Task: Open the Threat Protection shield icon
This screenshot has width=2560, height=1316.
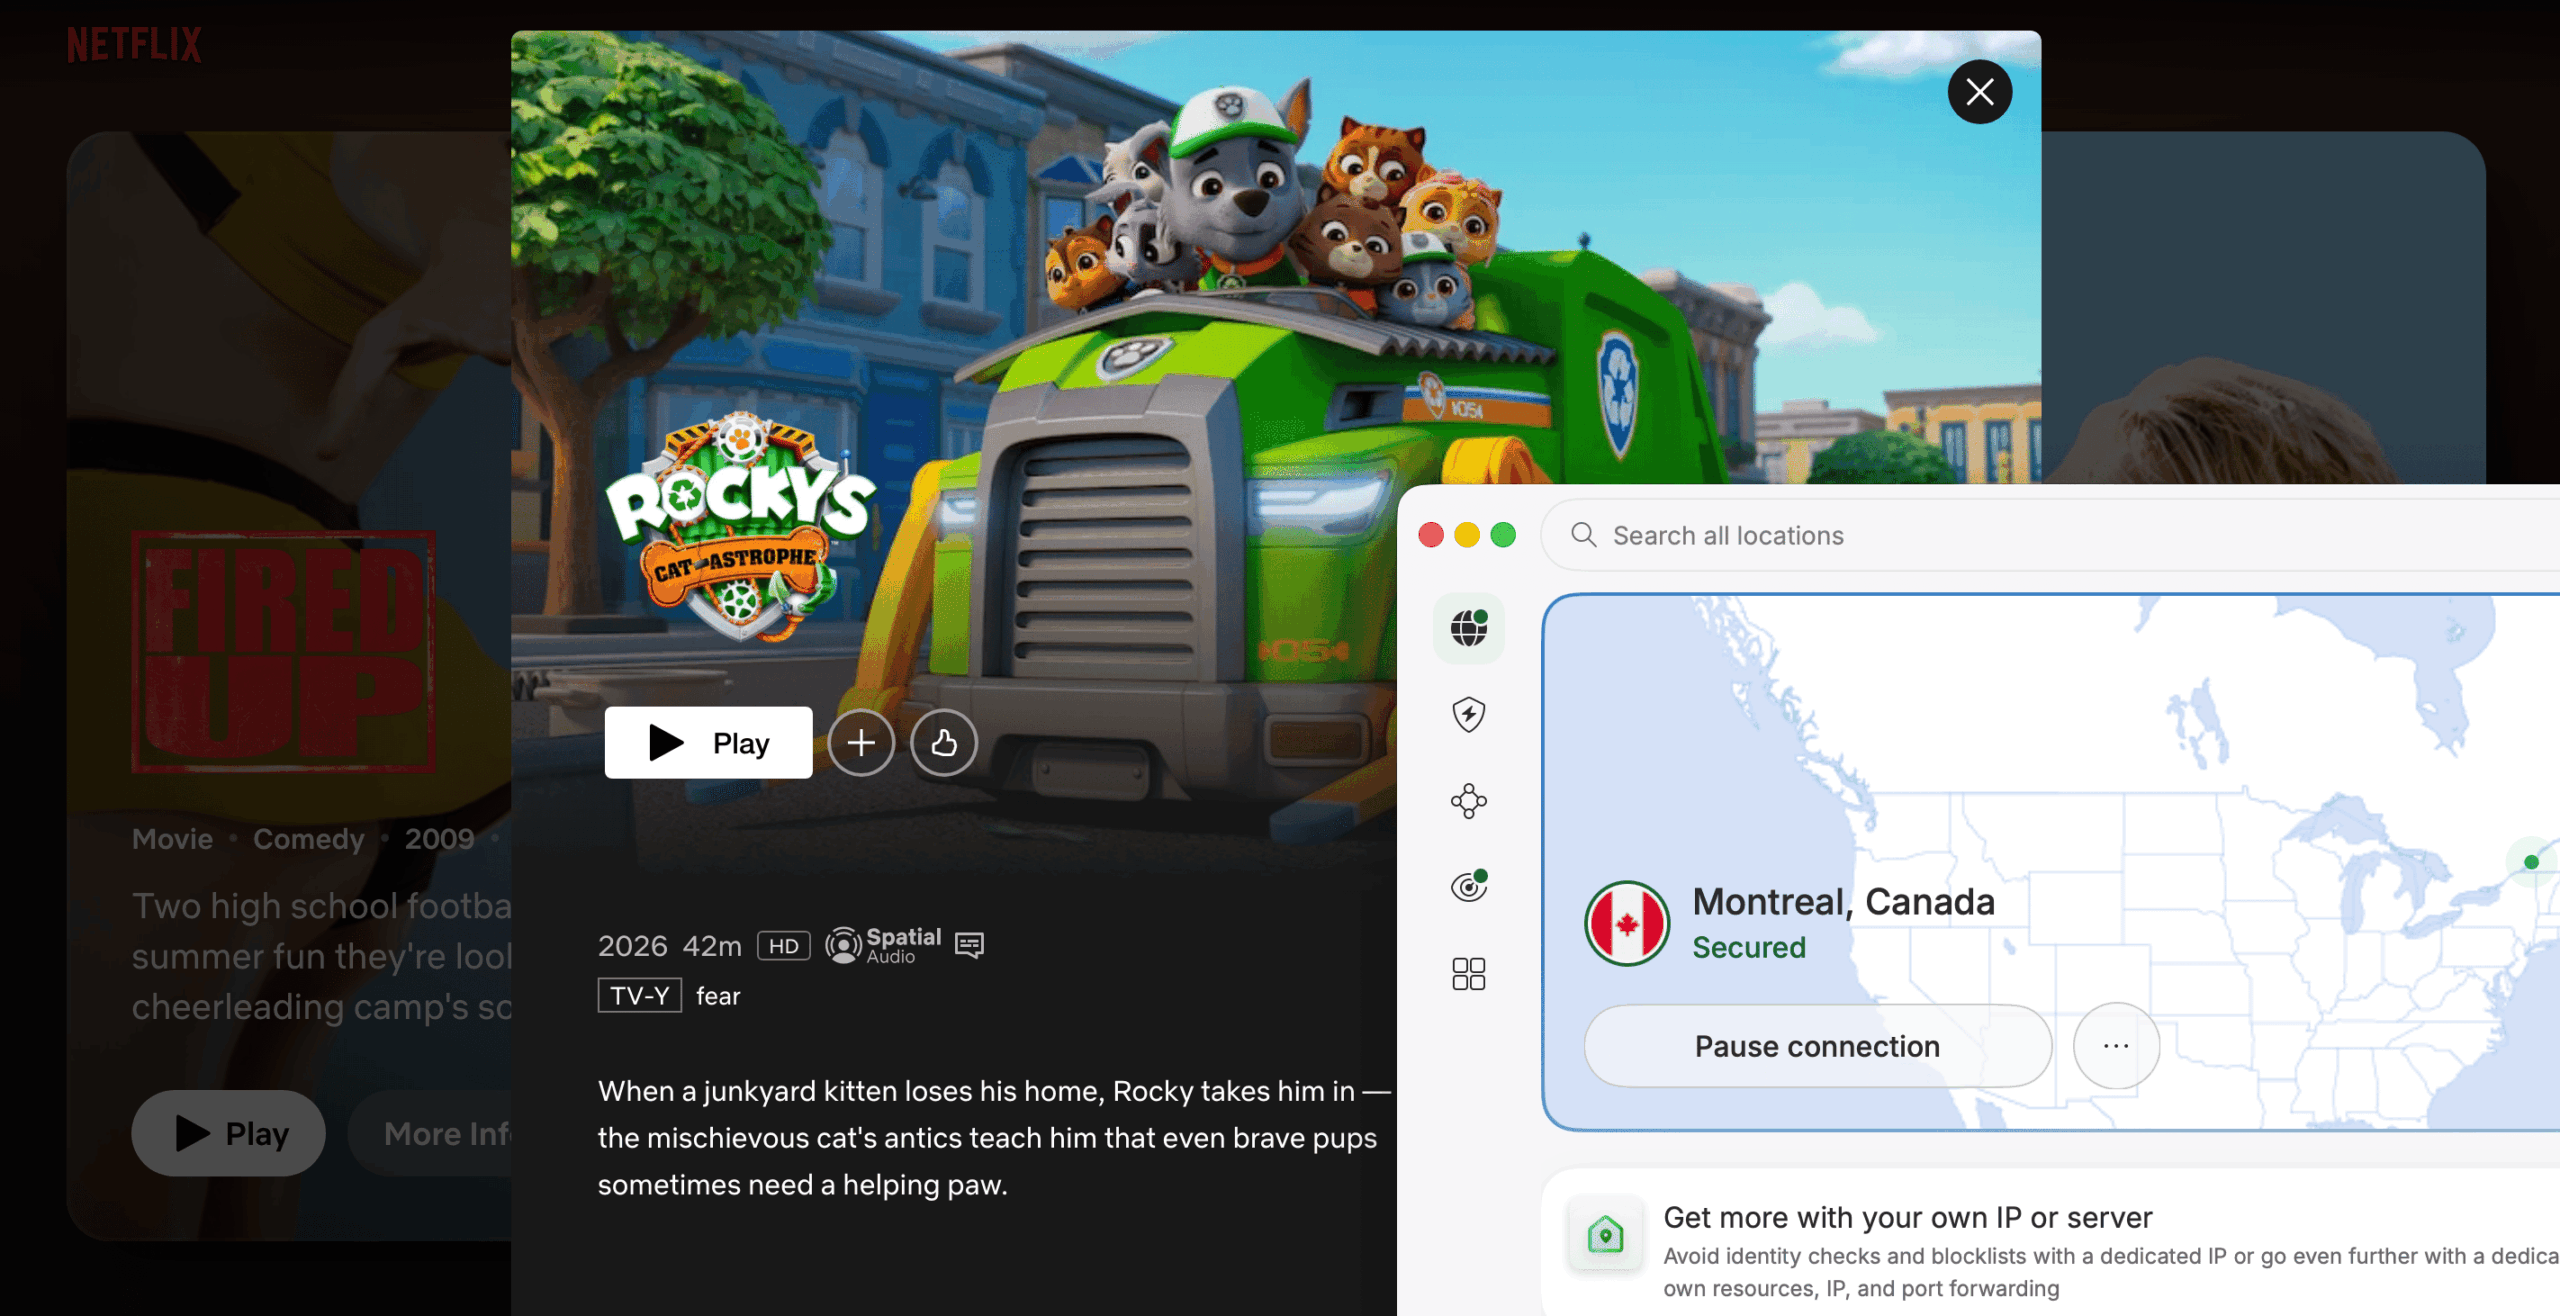Action: (1469, 714)
